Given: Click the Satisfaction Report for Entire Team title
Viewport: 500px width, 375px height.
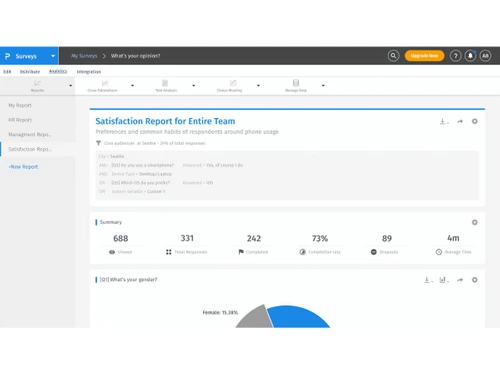Looking at the screenshot, I should tap(165, 121).
